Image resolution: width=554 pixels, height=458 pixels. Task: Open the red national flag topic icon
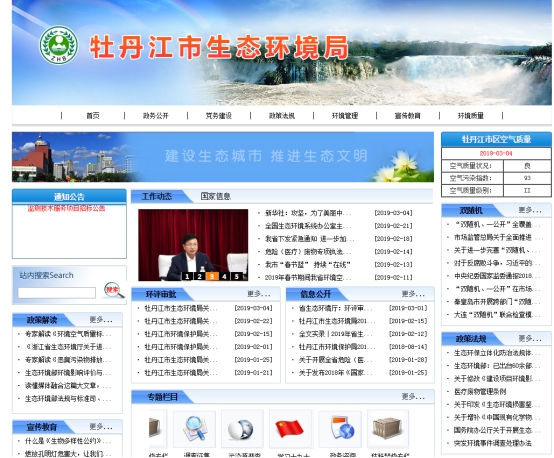tap(290, 429)
